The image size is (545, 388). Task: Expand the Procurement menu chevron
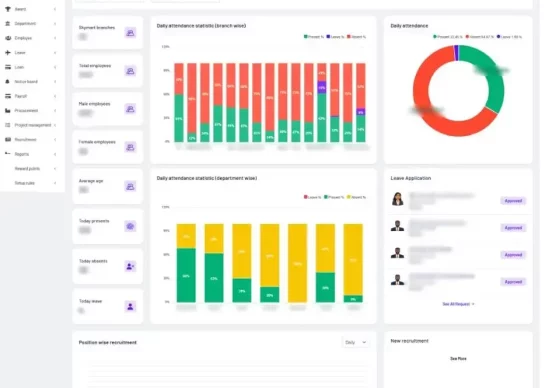[x=55, y=111]
